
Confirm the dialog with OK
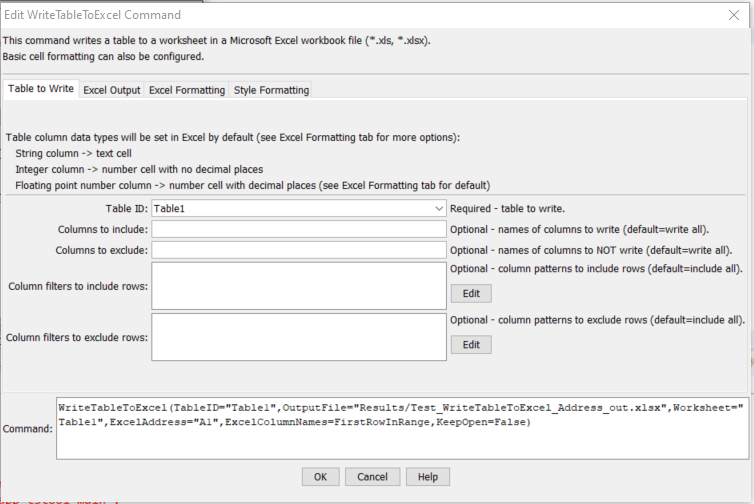(x=320, y=477)
